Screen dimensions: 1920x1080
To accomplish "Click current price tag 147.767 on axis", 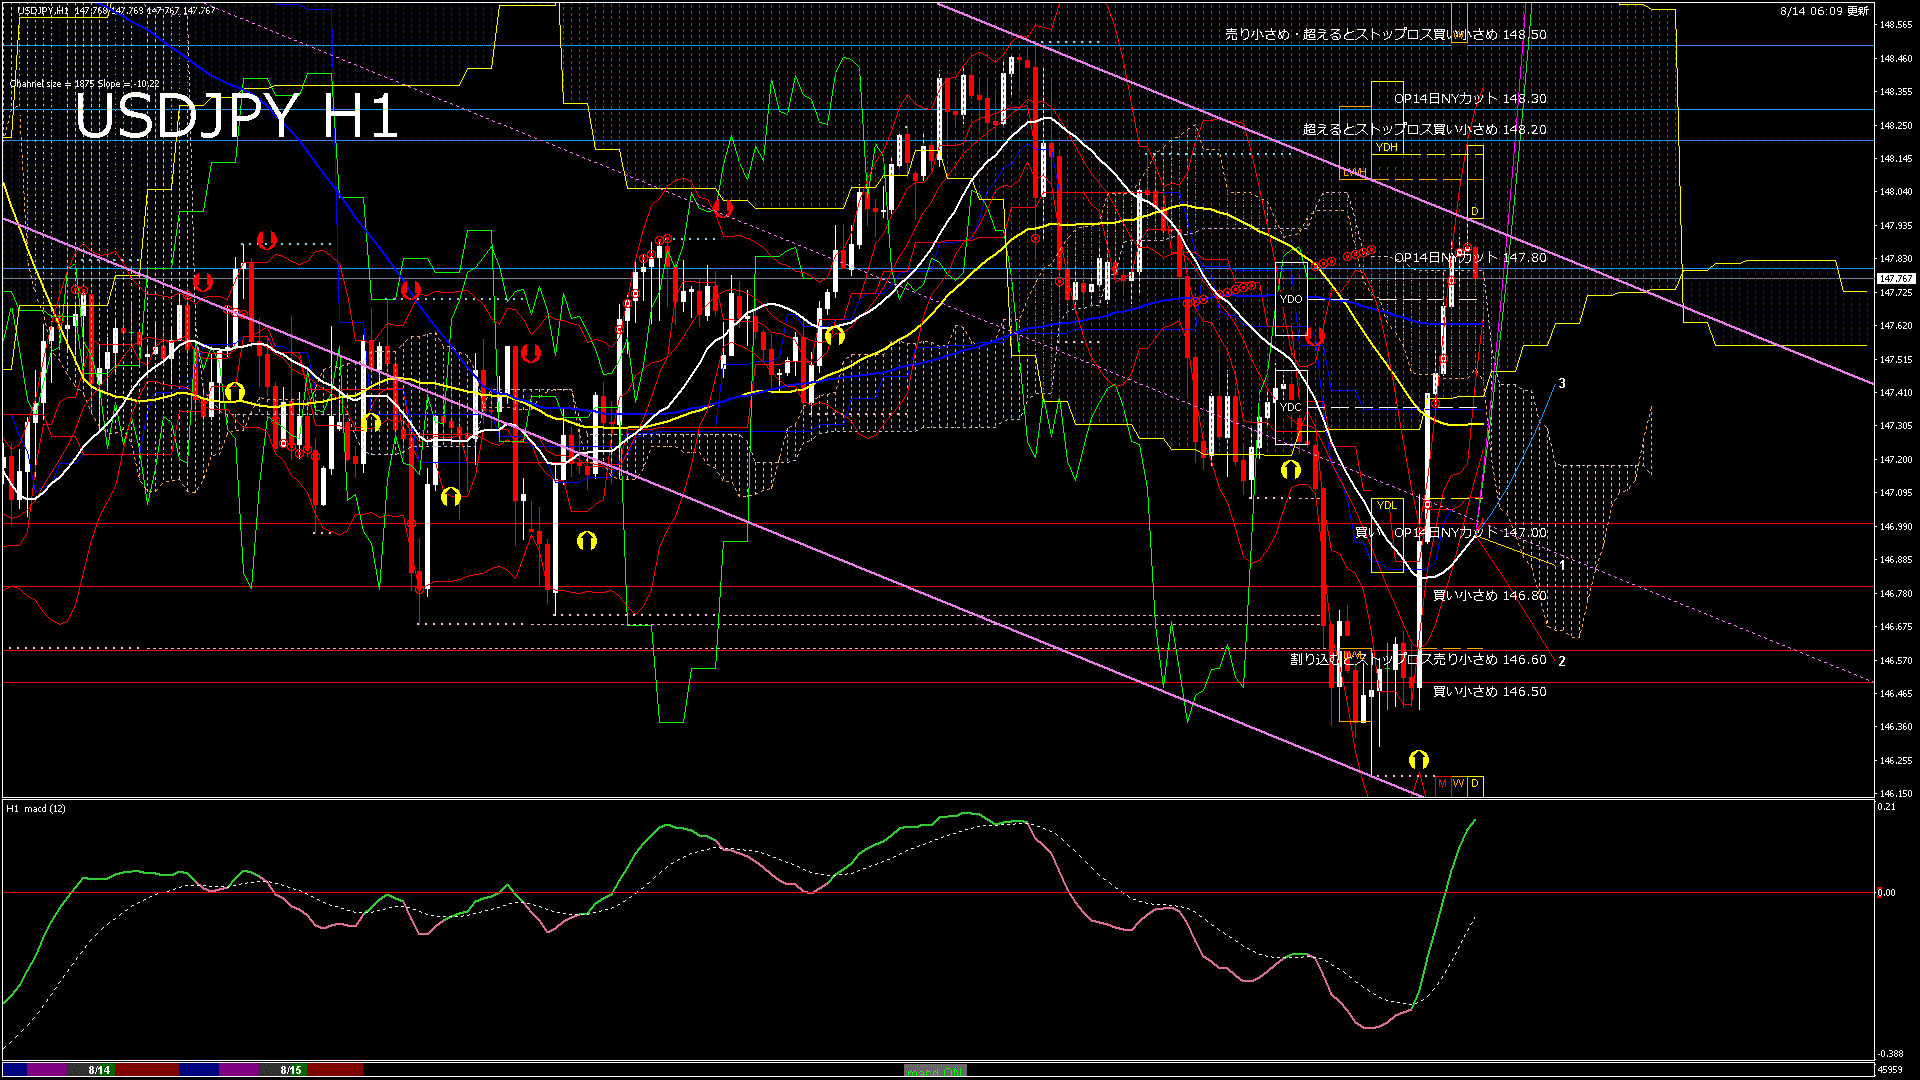I will [1895, 279].
